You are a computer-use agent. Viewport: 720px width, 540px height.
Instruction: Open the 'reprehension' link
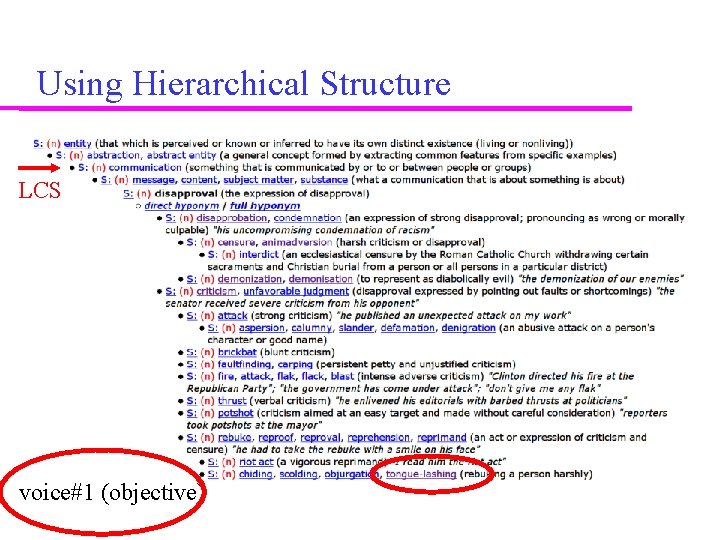(x=378, y=437)
